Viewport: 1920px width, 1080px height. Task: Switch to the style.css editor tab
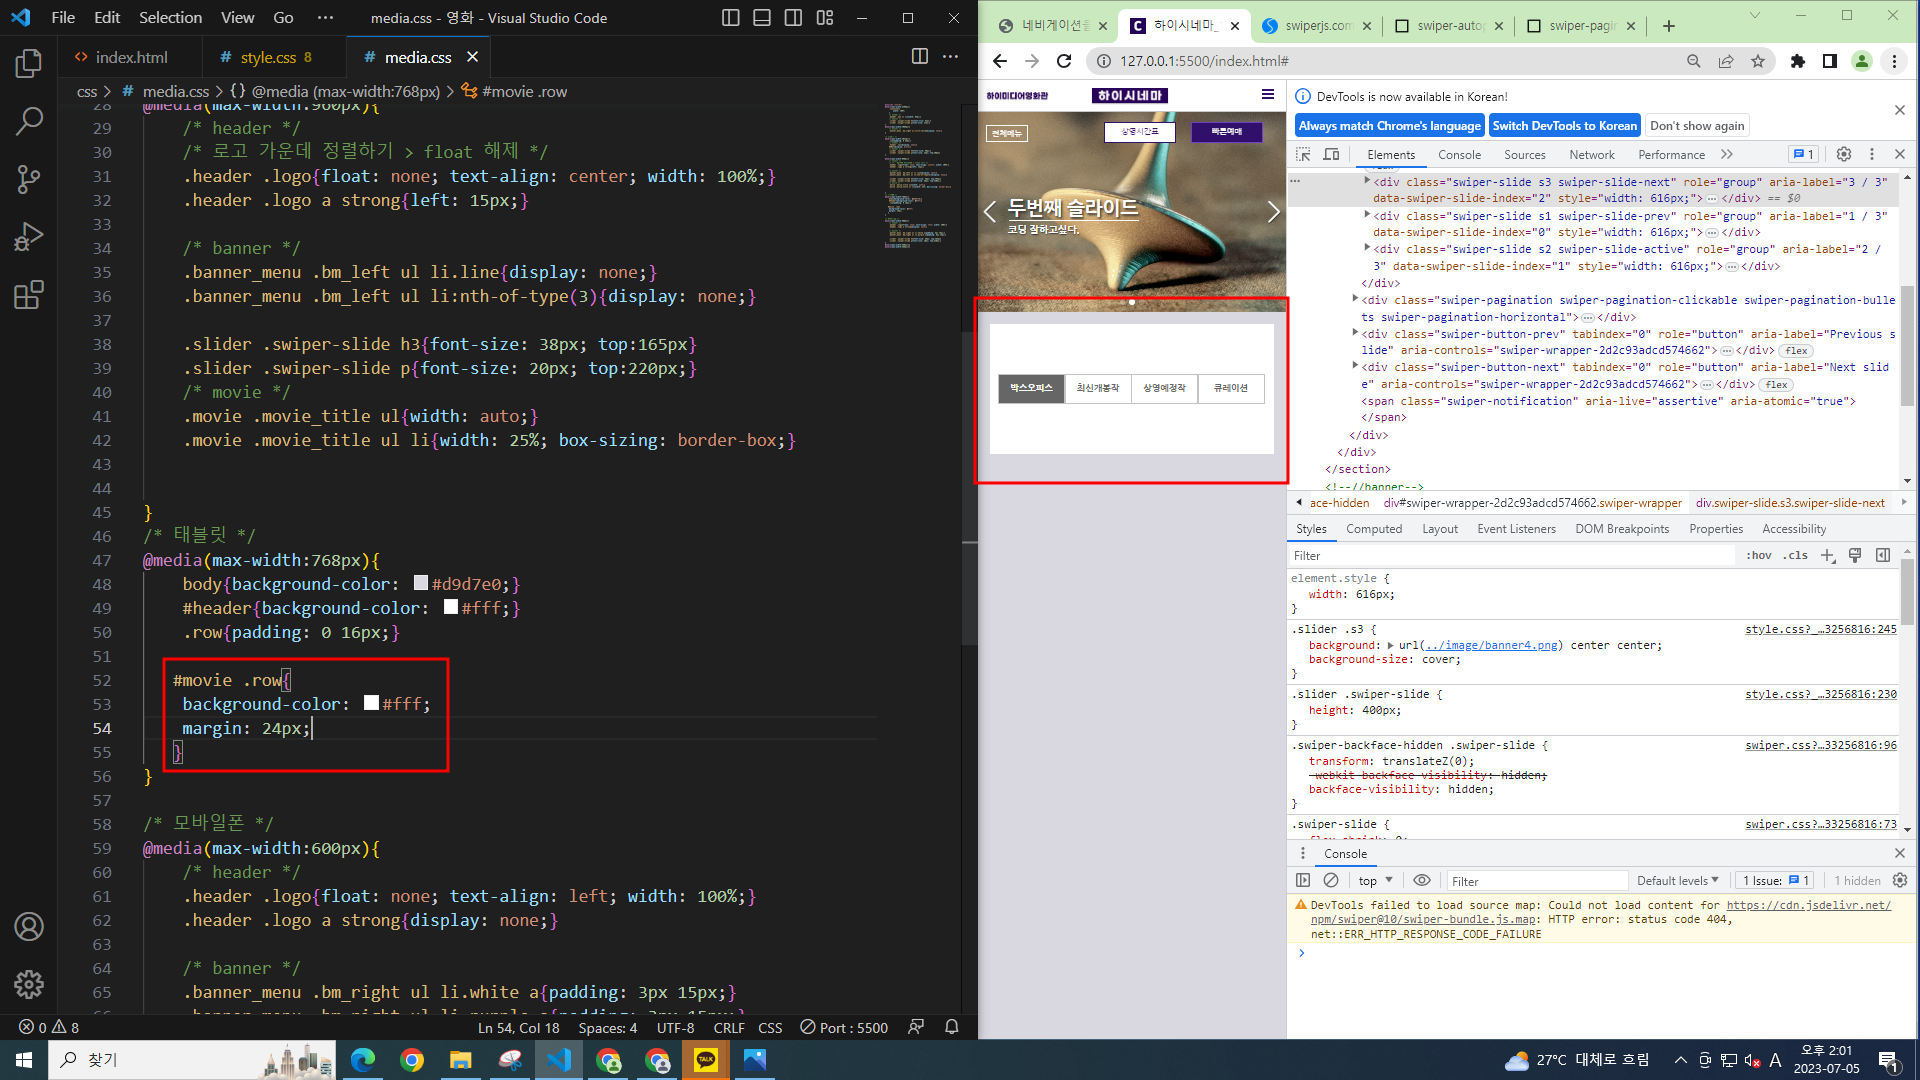[268, 57]
